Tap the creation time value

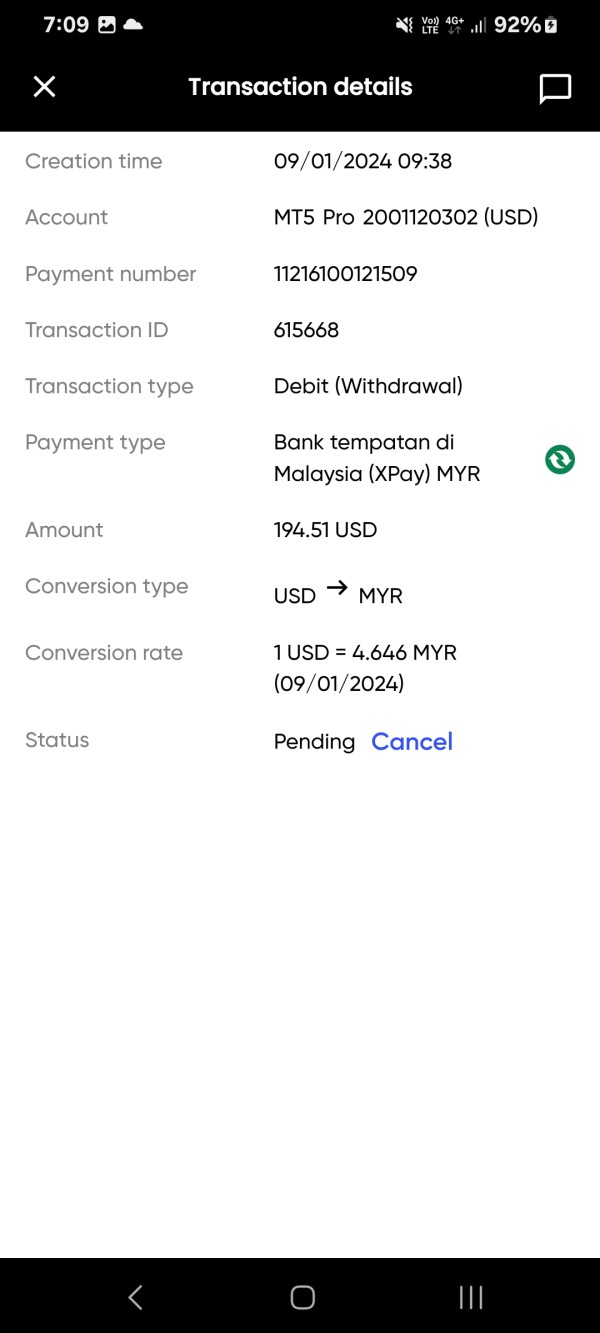363,161
